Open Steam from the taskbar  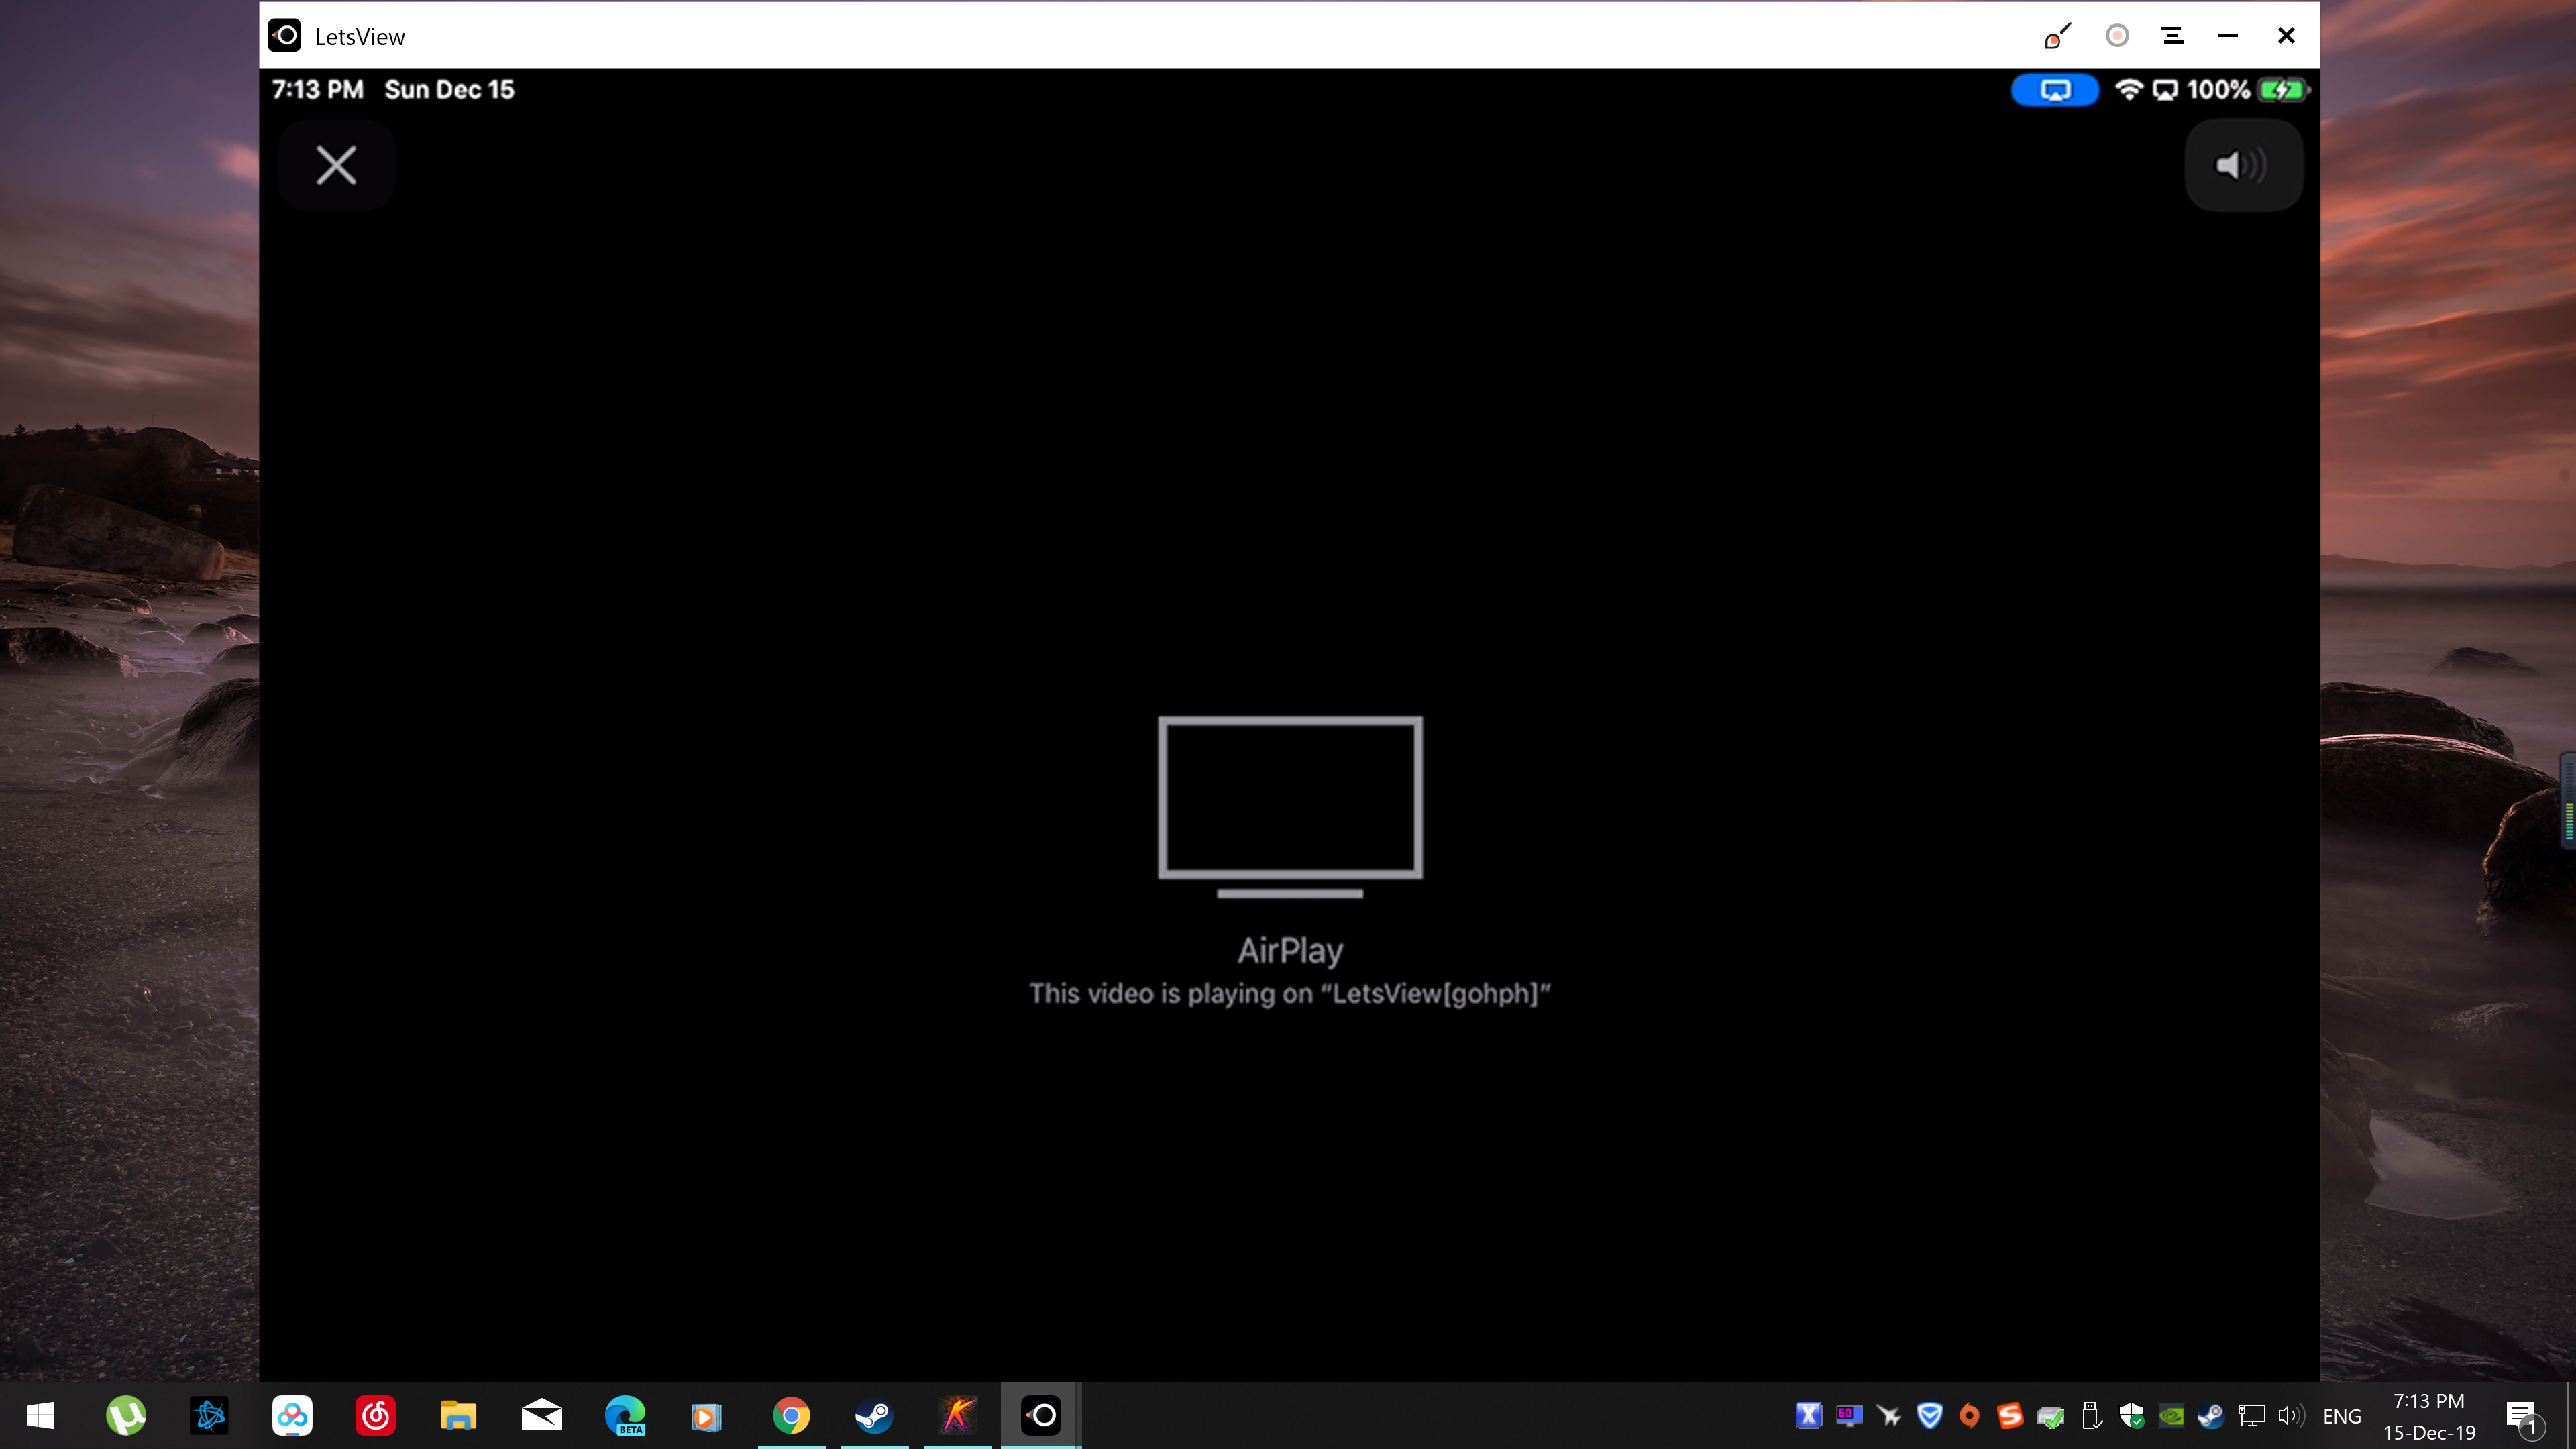click(874, 1415)
